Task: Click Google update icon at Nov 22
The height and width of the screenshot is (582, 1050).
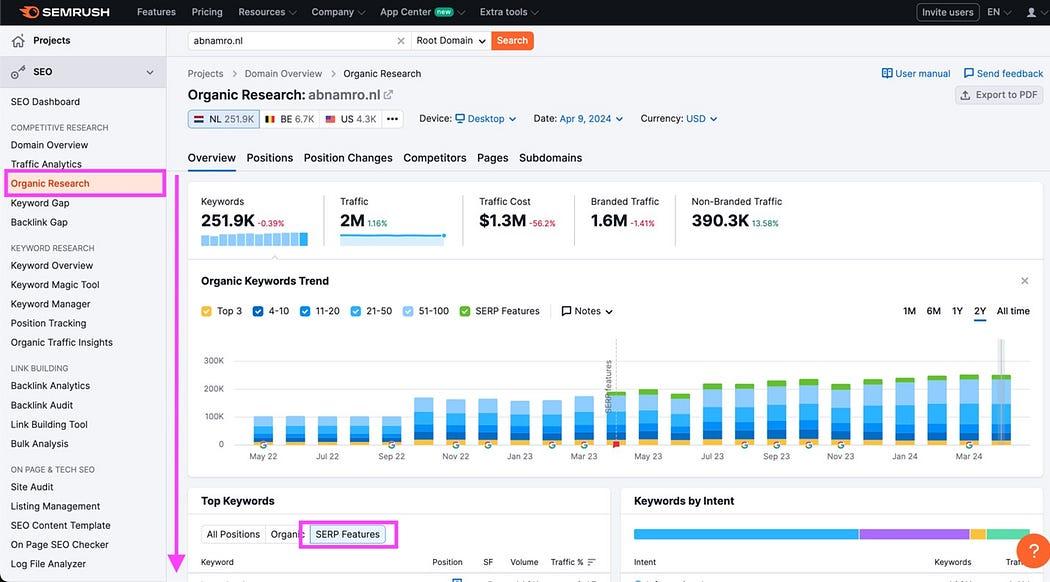Action: click(x=455, y=445)
